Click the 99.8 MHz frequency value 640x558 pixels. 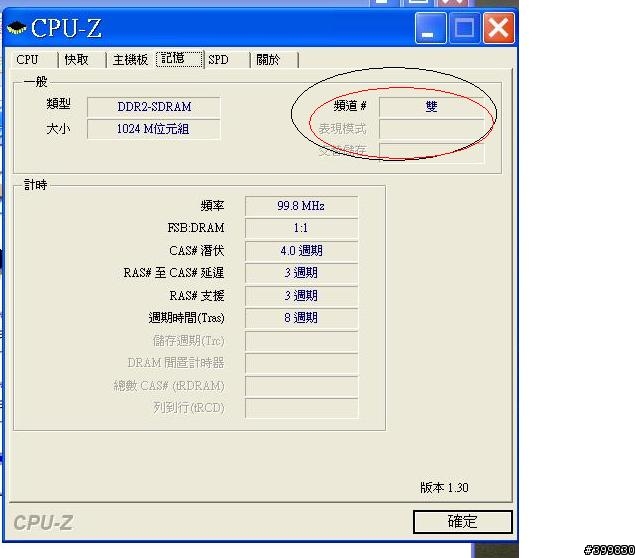click(x=301, y=206)
